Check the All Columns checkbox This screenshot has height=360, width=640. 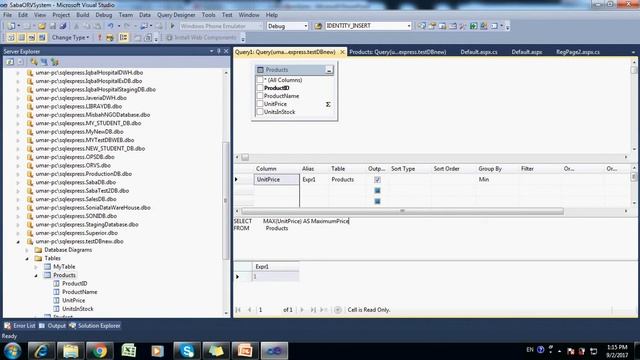[x=260, y=80]
